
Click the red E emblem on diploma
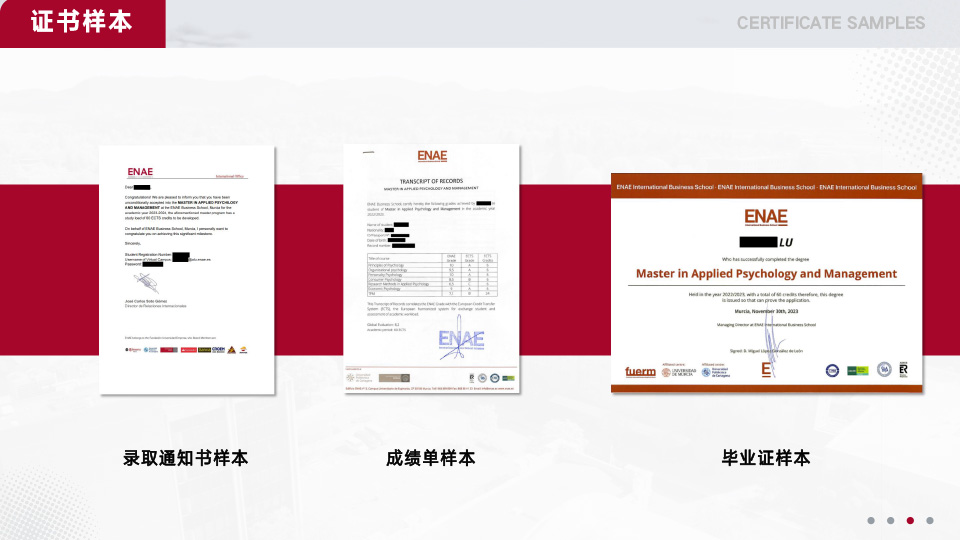coord(766,369)
